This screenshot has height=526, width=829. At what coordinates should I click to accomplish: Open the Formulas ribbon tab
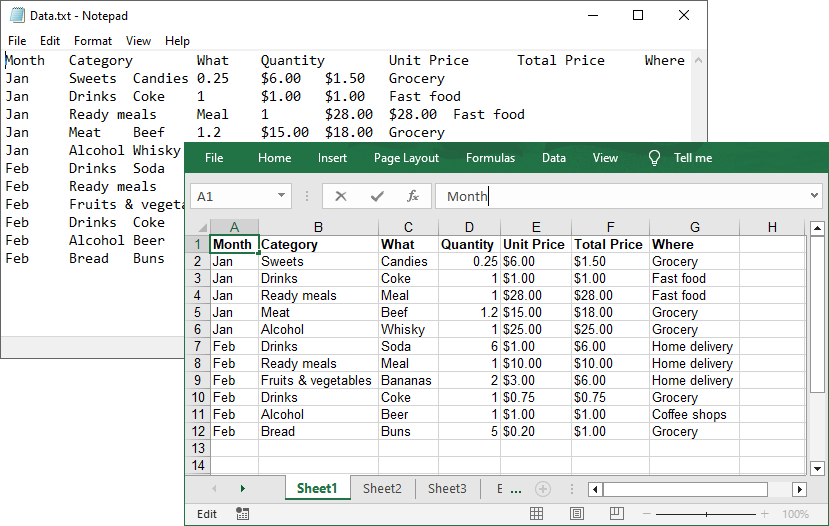[x=490, y=158]
